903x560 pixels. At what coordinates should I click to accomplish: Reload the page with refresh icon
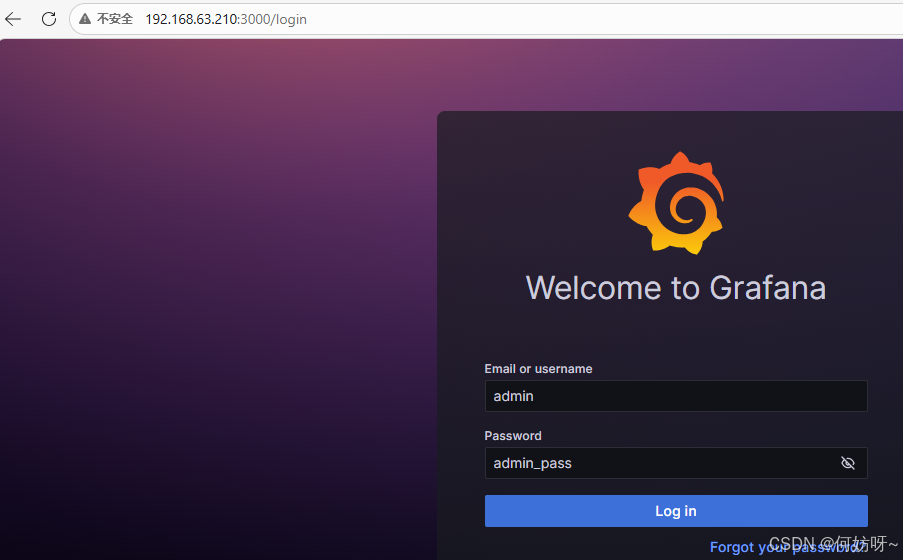coord(49,19)
